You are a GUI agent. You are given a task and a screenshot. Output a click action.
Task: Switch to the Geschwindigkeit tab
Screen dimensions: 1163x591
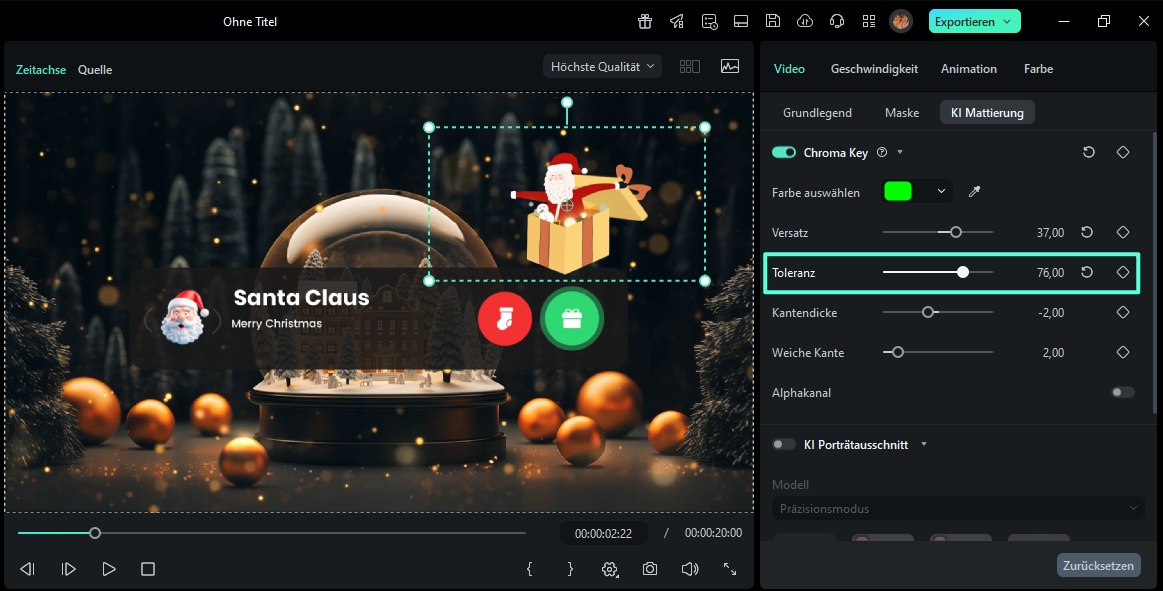coord(874,69)
